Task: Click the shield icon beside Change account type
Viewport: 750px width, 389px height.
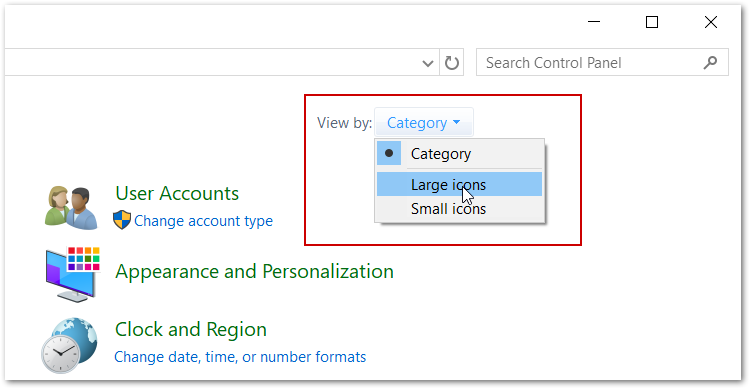Action: (122, 220)
